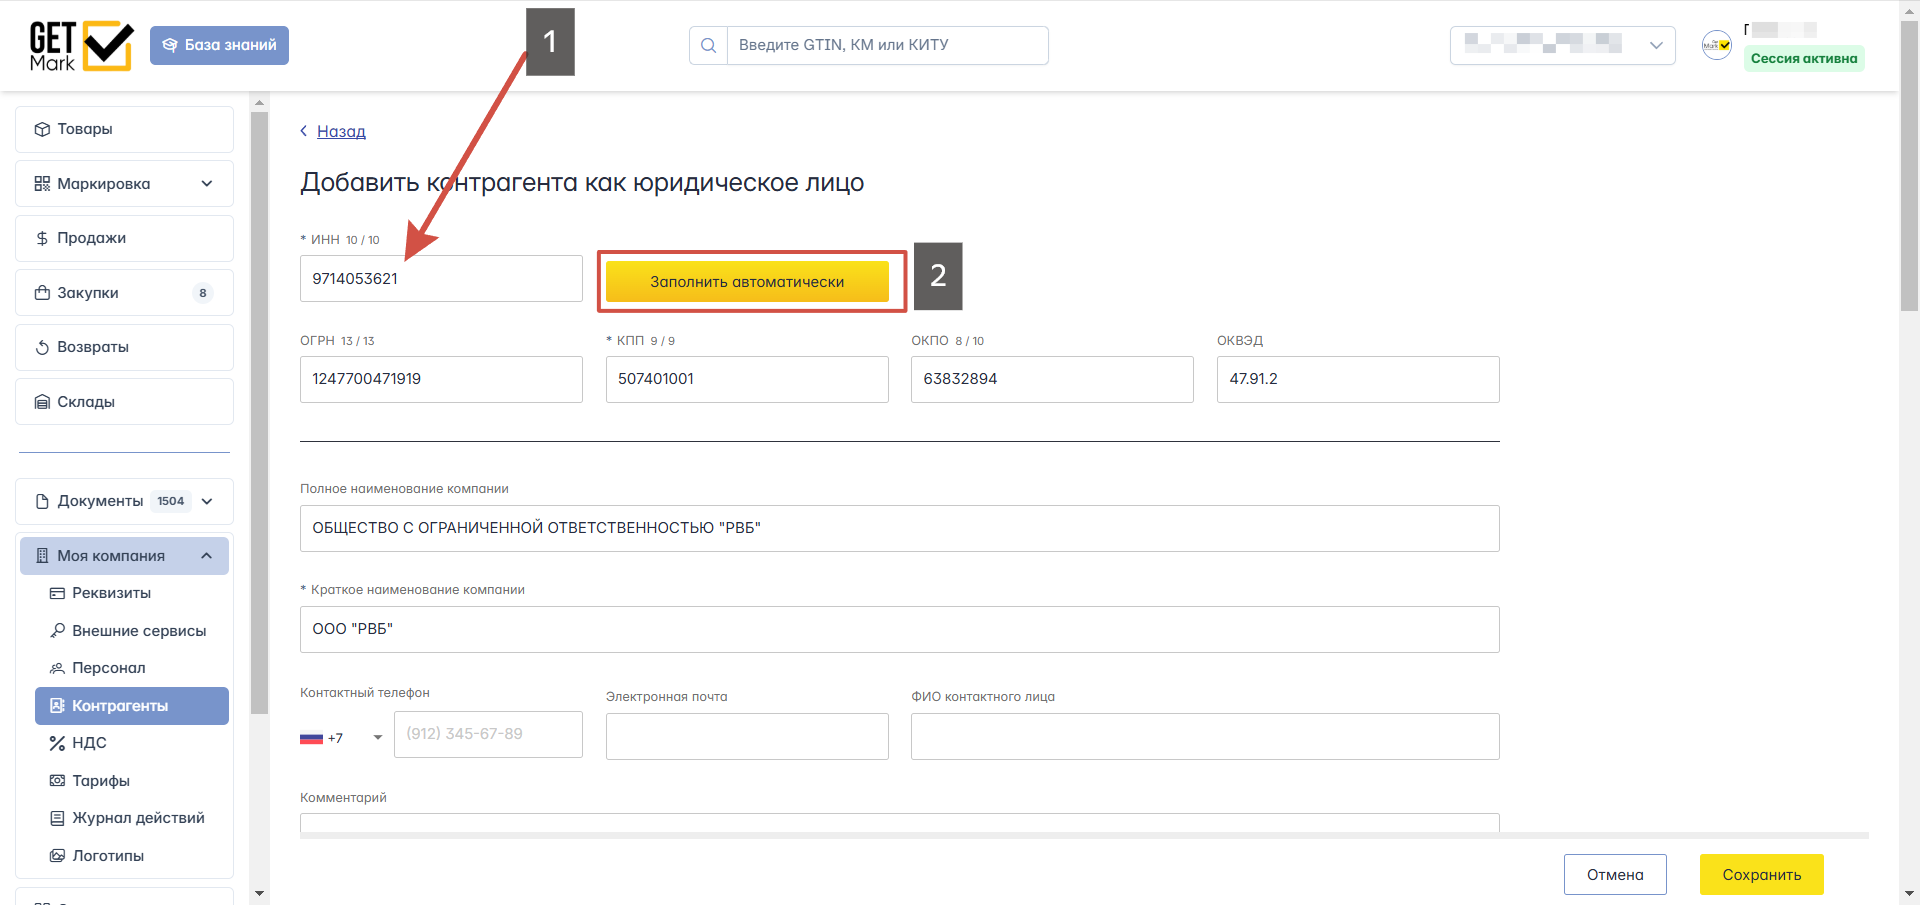Click the Краткое наименование компании field
1920x905 pixels.
900,629
